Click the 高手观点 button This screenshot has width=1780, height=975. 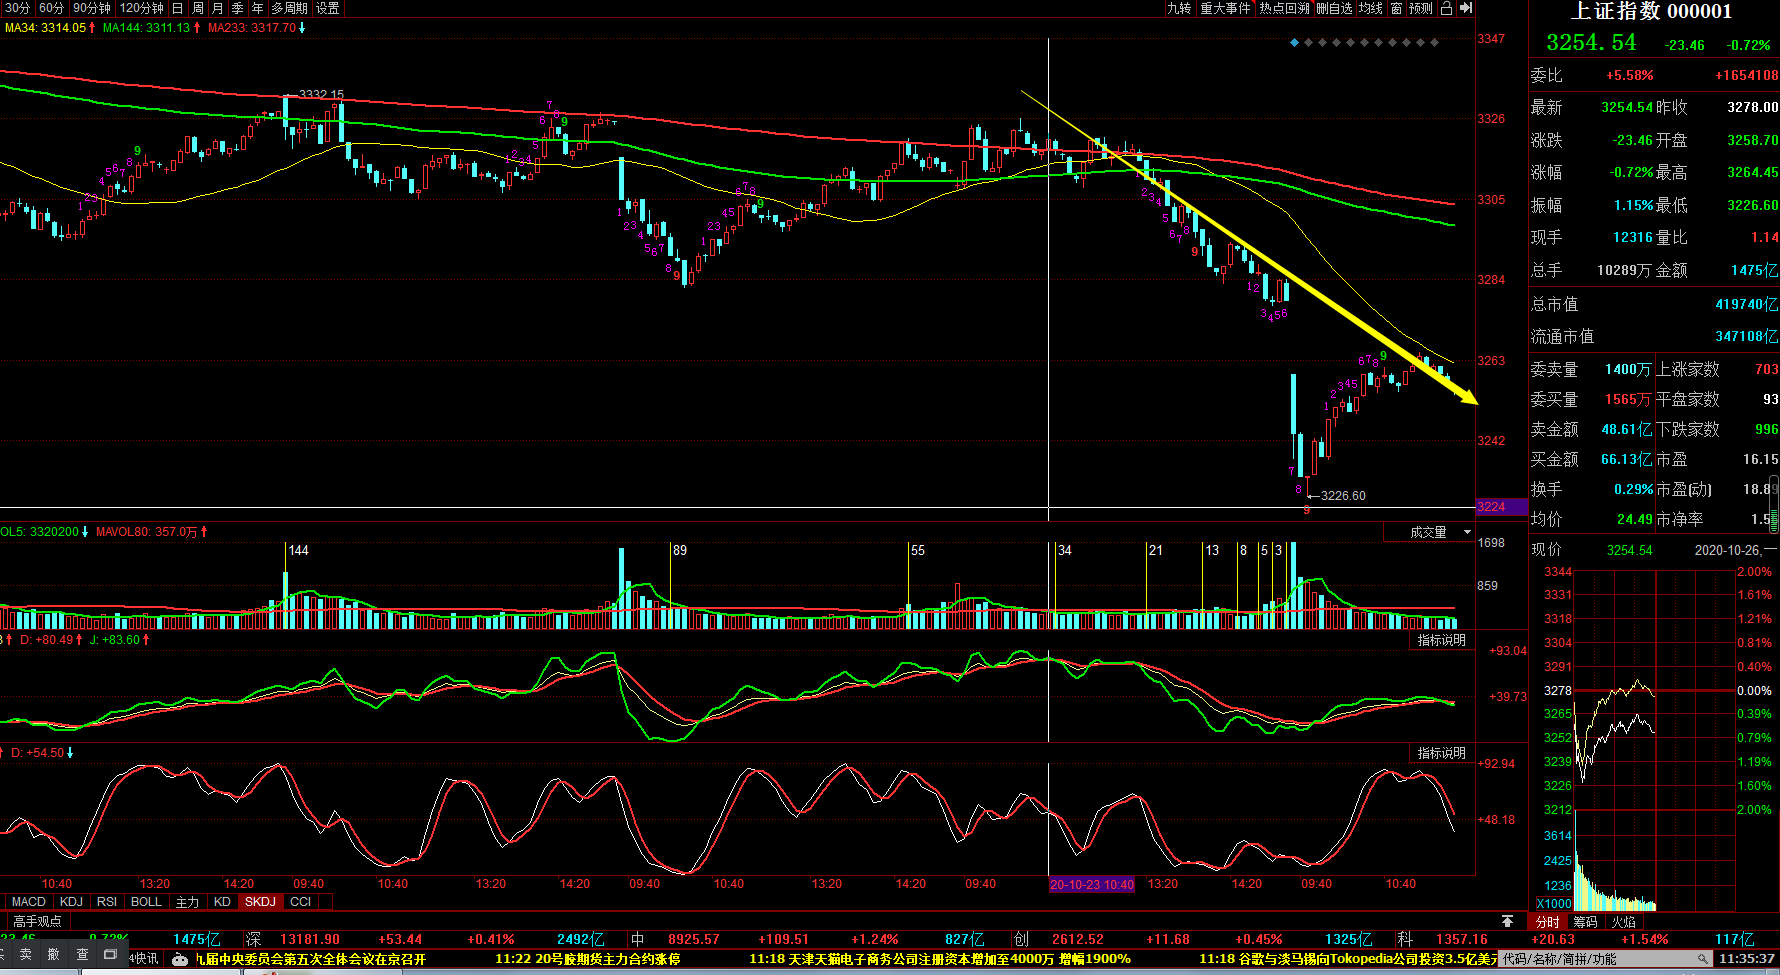[x=37, y=921]
